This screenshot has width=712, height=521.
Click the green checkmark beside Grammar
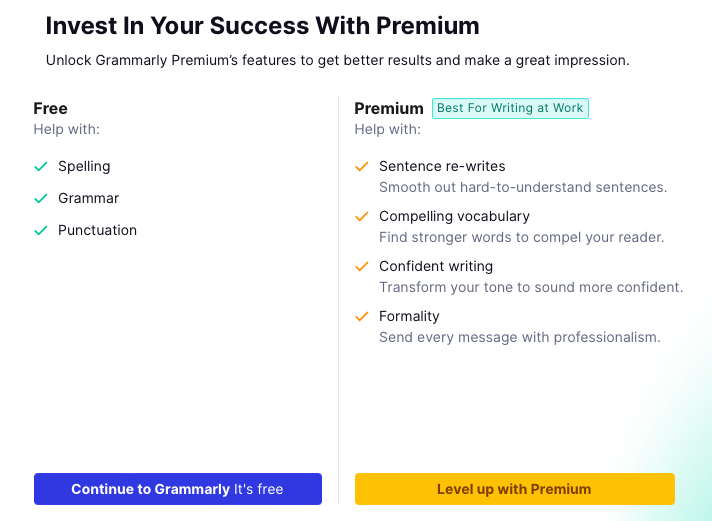[x=41, y=199]
